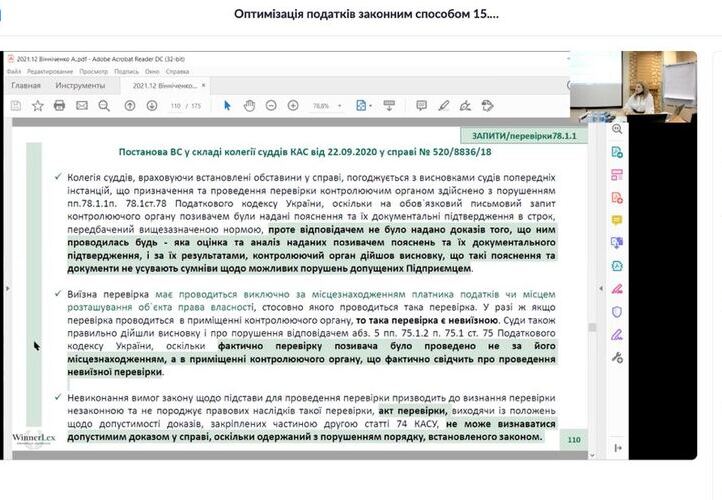Go to previous page arrow
This screenshot has height=500, width=722.
130,106
